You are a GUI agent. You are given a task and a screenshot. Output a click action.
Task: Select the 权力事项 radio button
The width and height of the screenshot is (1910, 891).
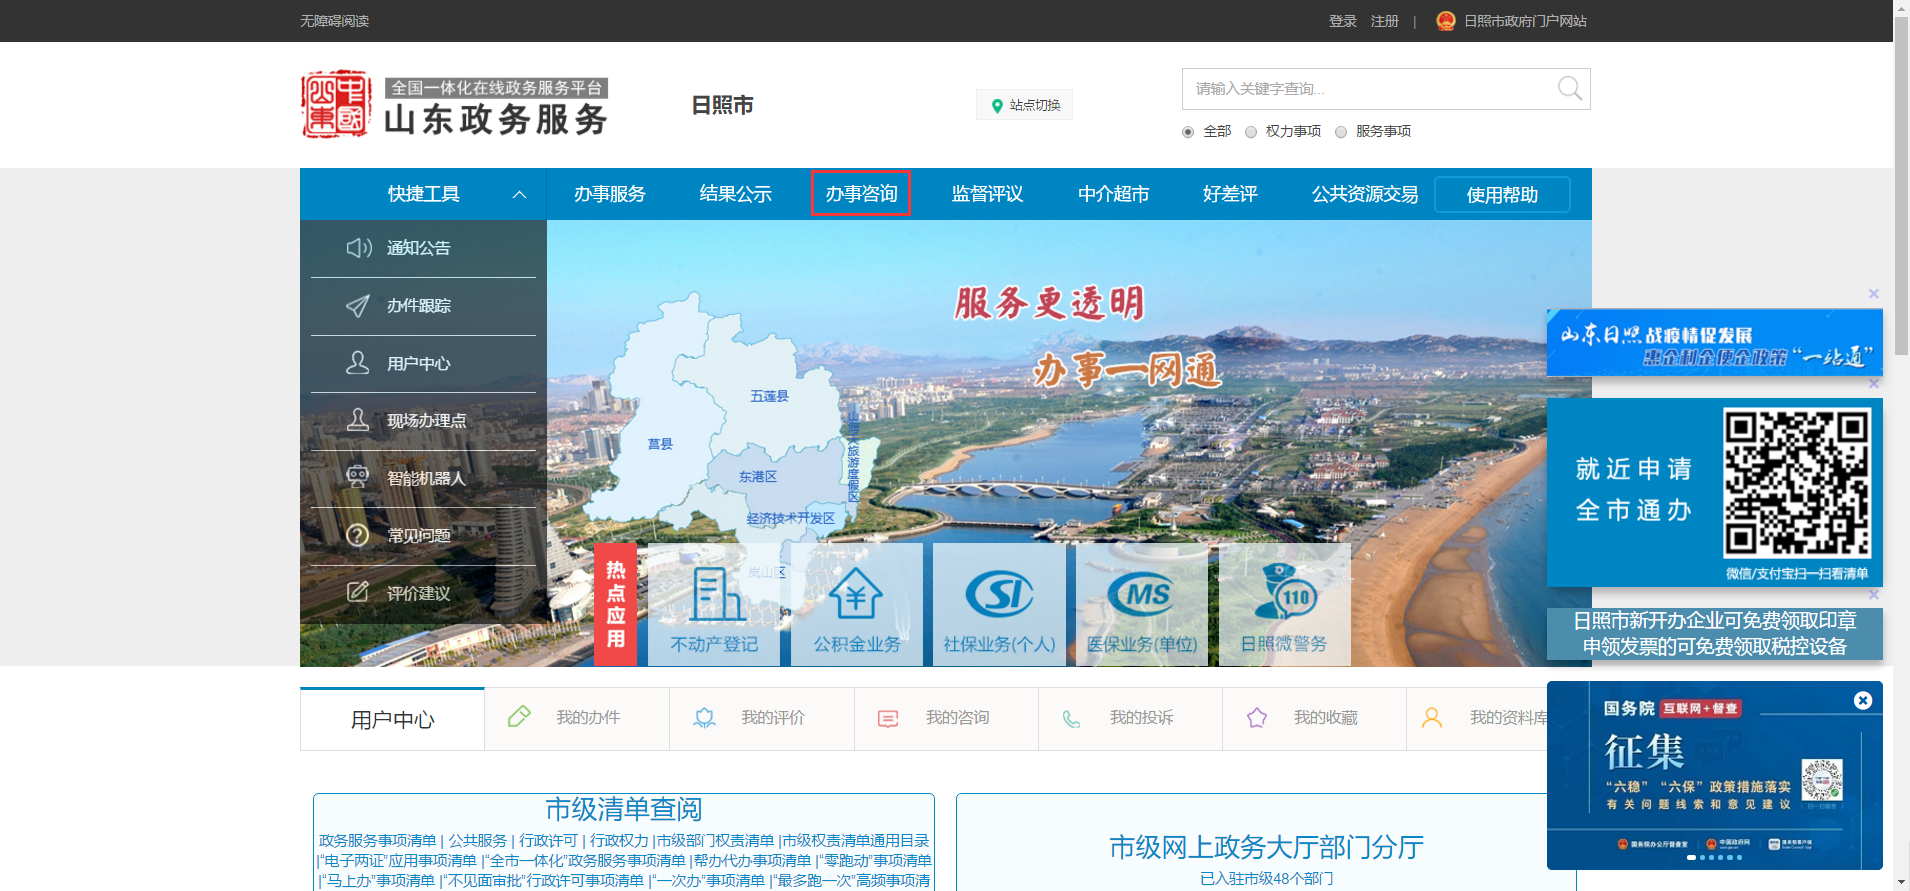coord(1251,132)
